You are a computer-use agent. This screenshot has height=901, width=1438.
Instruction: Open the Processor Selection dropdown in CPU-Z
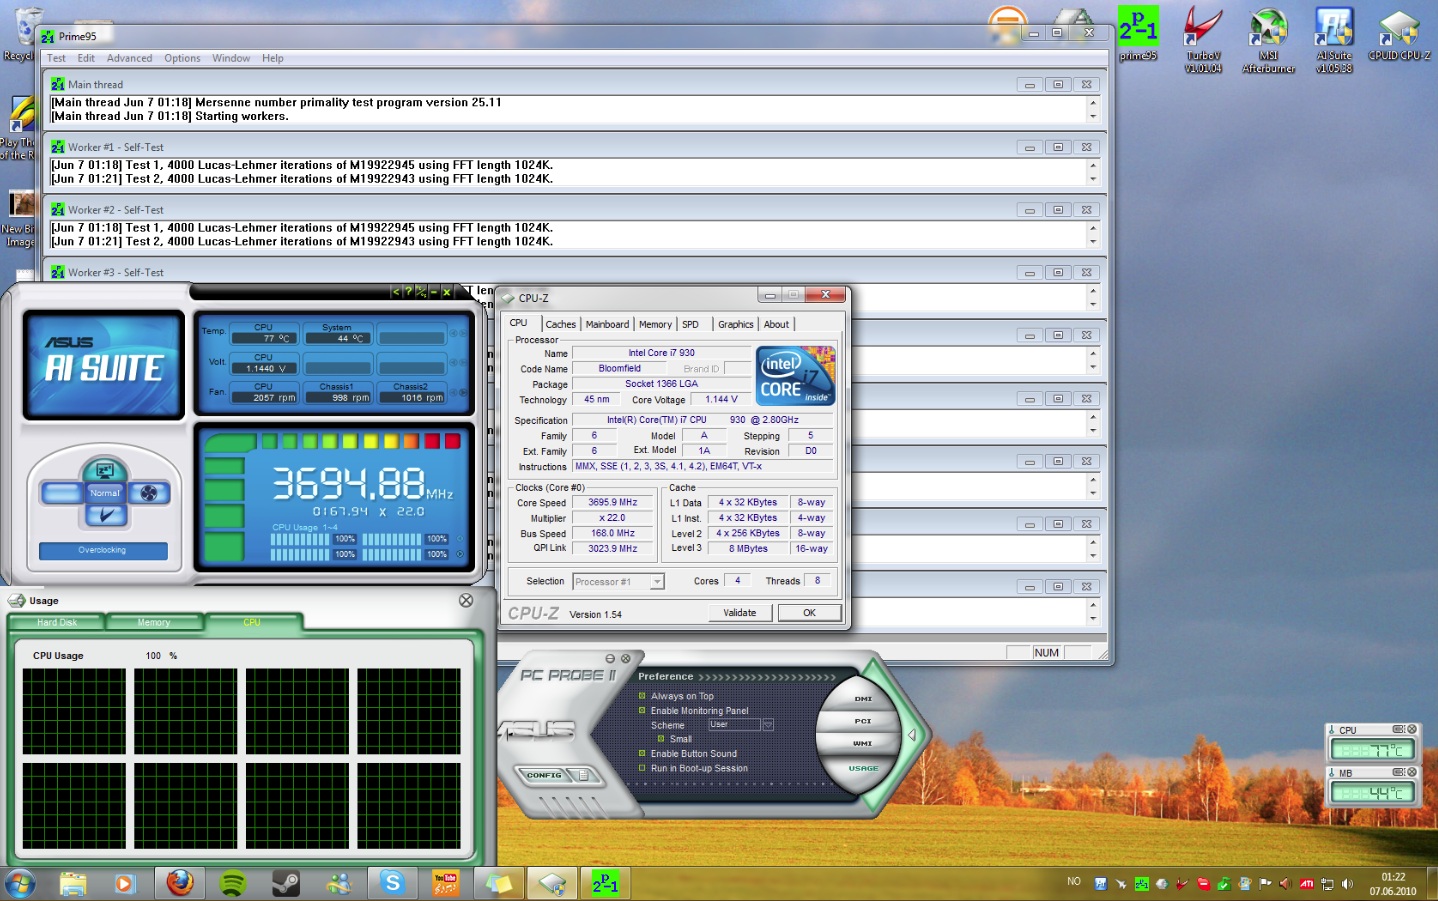(x=657, y=582)
